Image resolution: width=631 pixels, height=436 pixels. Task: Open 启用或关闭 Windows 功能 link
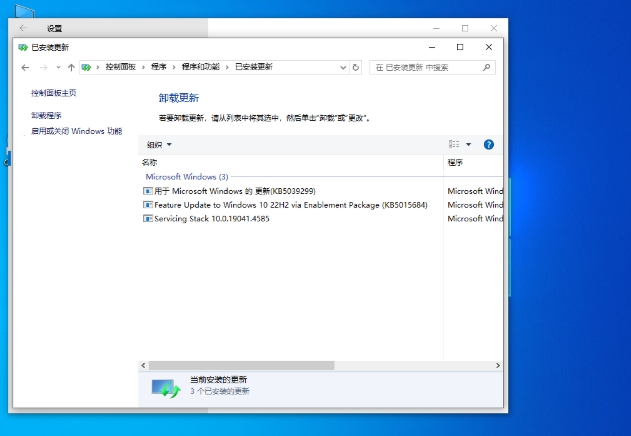[x=76, y=131]
